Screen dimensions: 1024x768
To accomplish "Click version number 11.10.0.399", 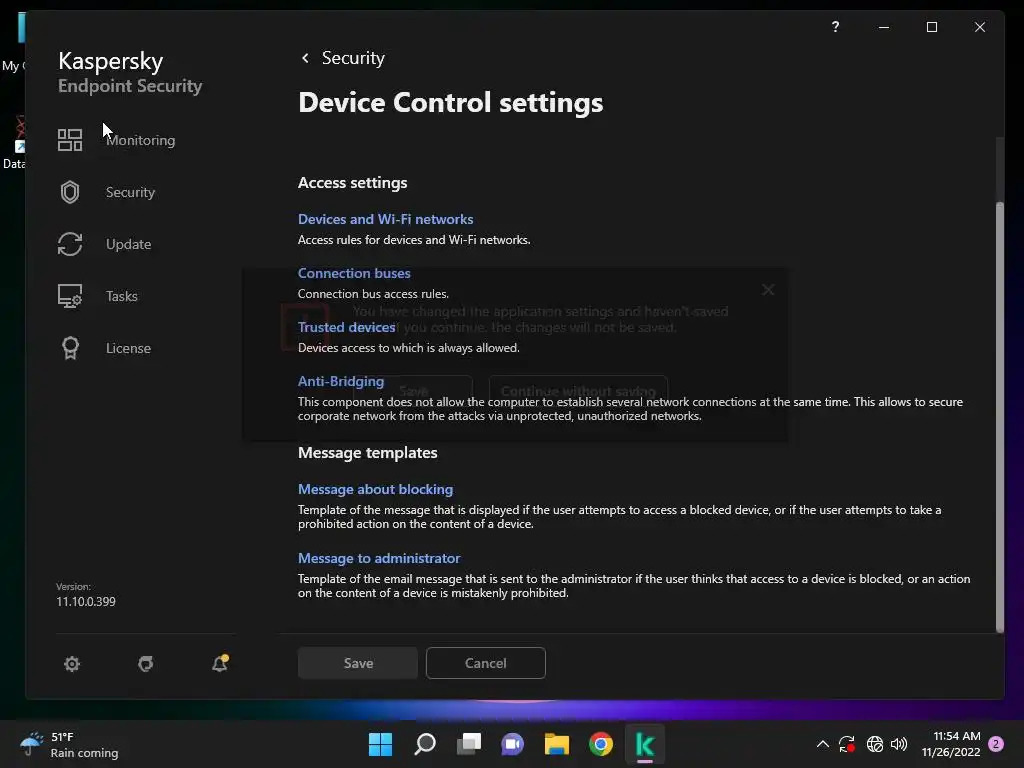I will (86, 601).
